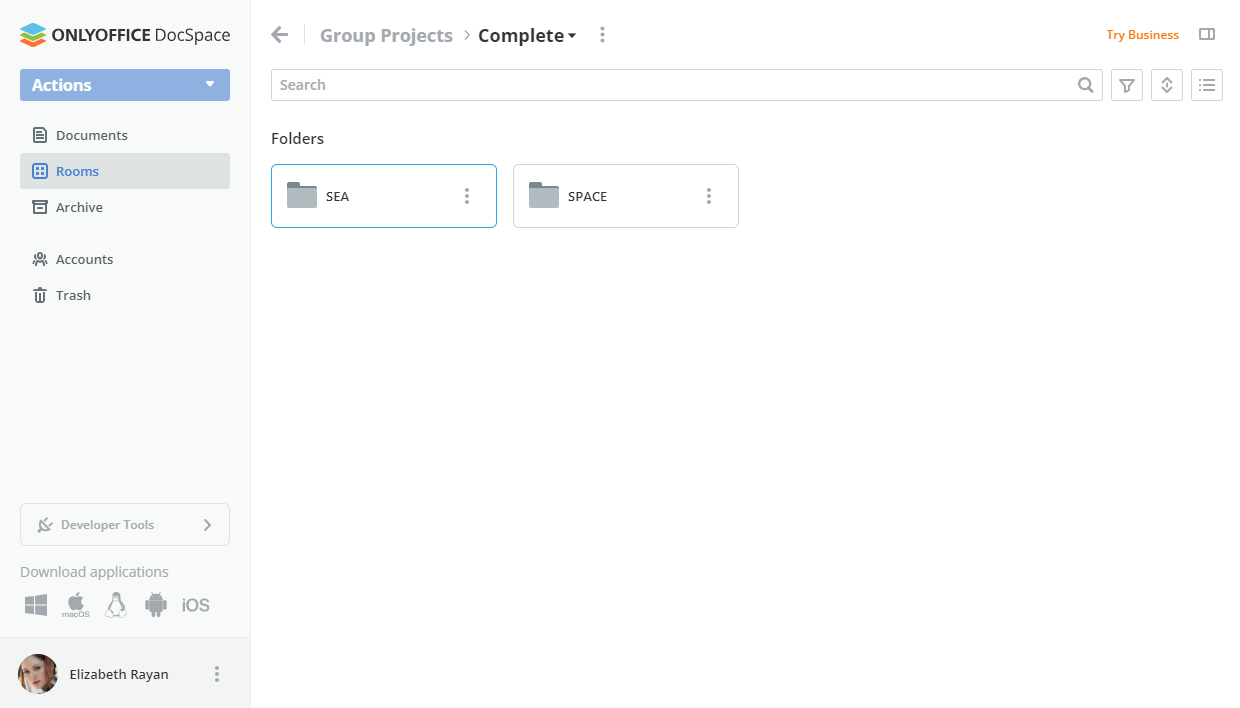Click the Android download icon
The height and width of the screenshot is (708, 1240).
[156, 605]
